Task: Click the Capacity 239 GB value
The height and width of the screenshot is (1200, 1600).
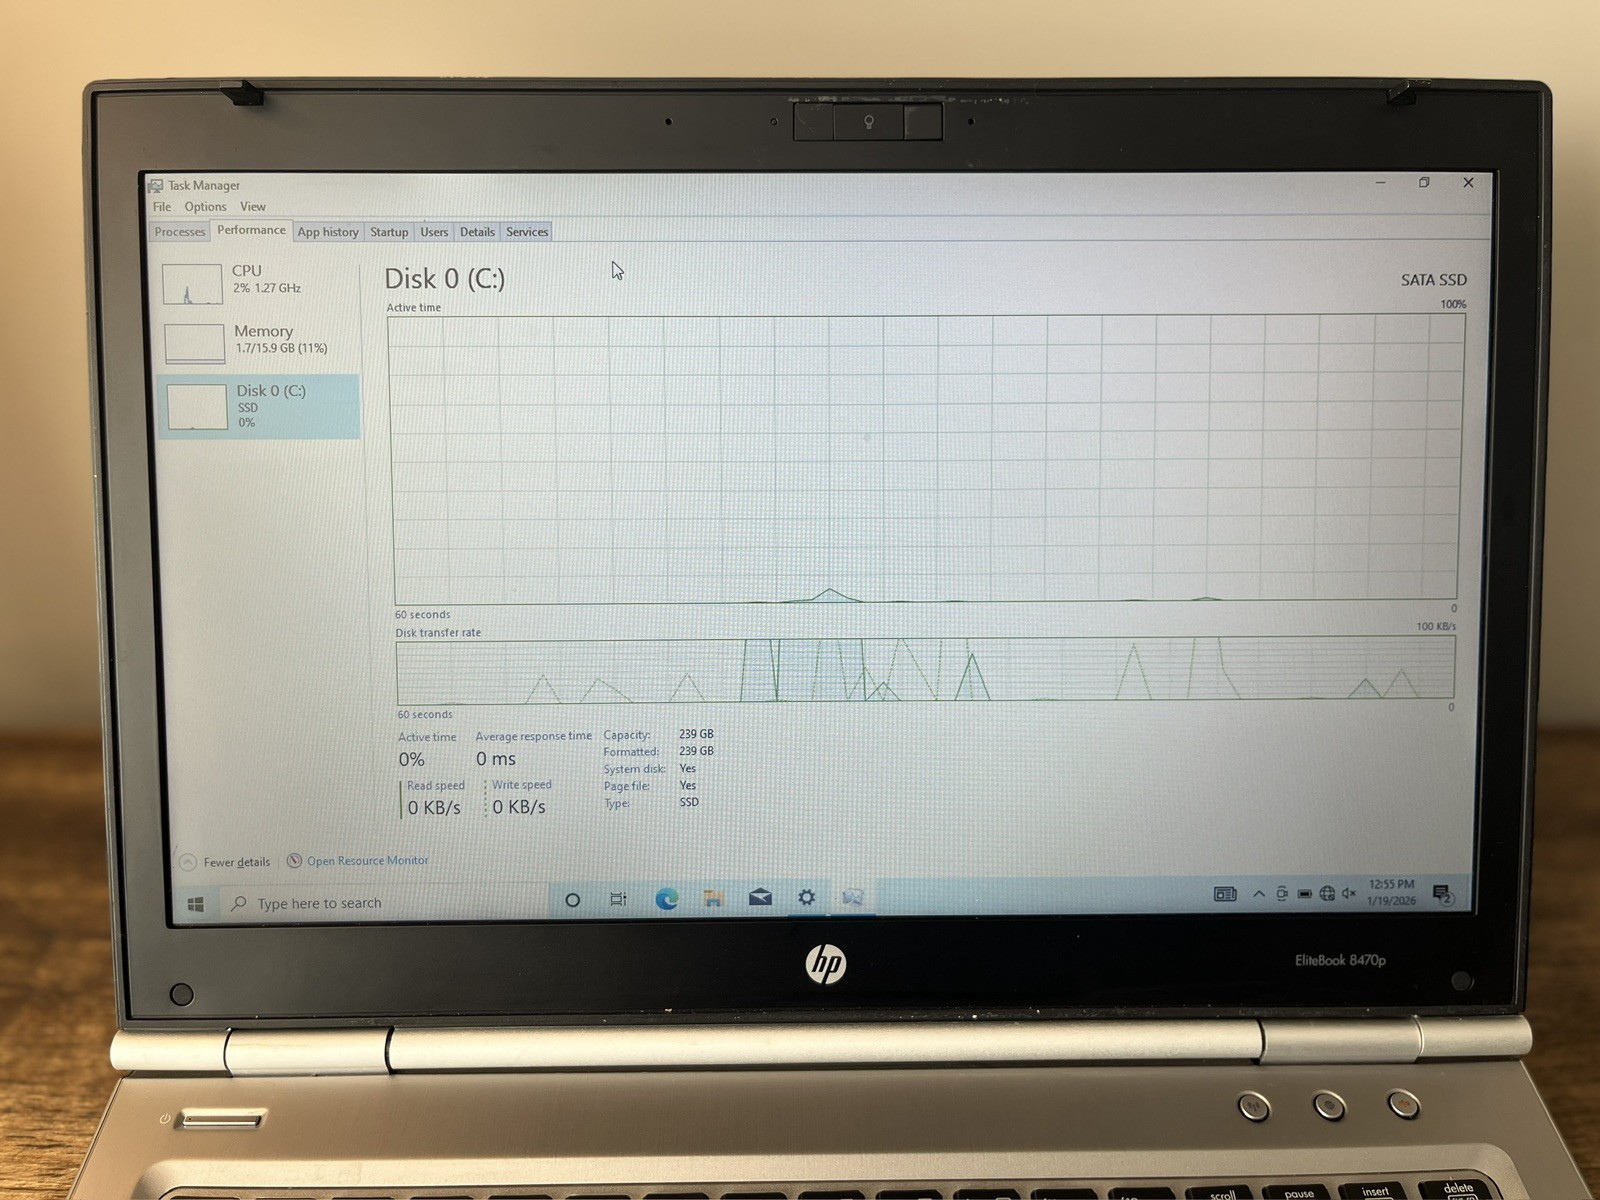Action: (696, 734)
